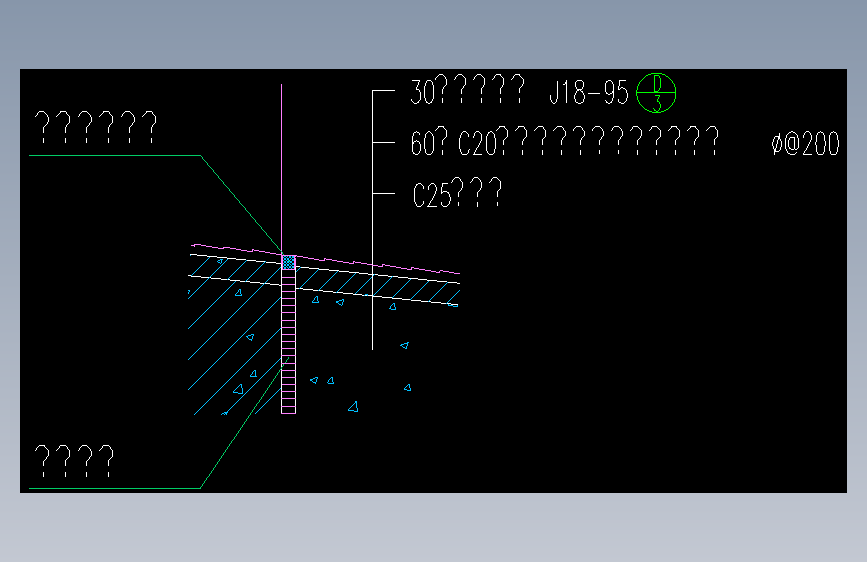
Task: Click the green D/3 detail reference circle
Action: 656,93
